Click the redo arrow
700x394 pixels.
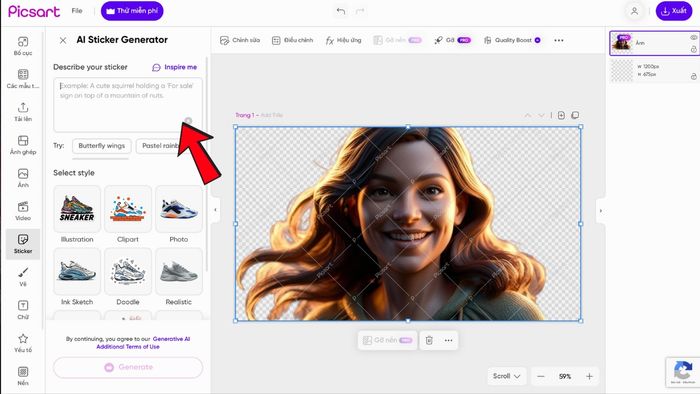pos(360,11)
